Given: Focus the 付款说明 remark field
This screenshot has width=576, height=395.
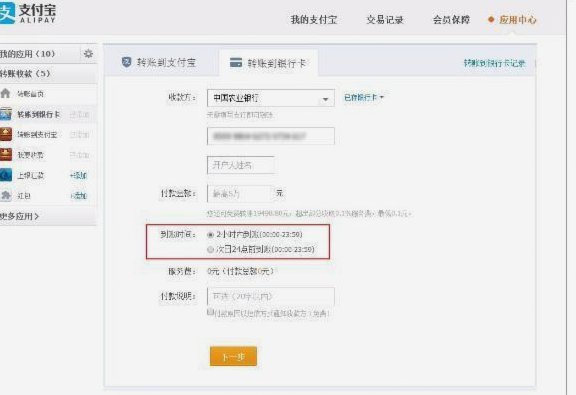Looking at the screenshot, I should coord(271,297).
